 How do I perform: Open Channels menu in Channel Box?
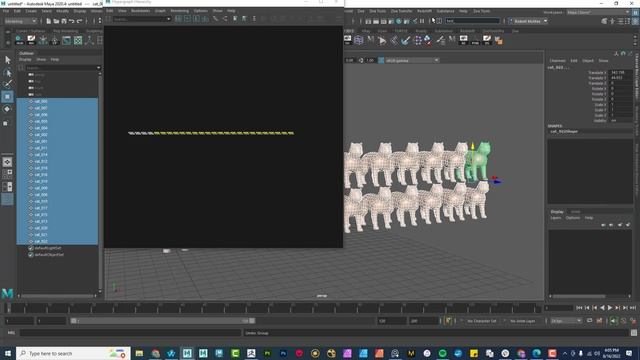[557, 61]
